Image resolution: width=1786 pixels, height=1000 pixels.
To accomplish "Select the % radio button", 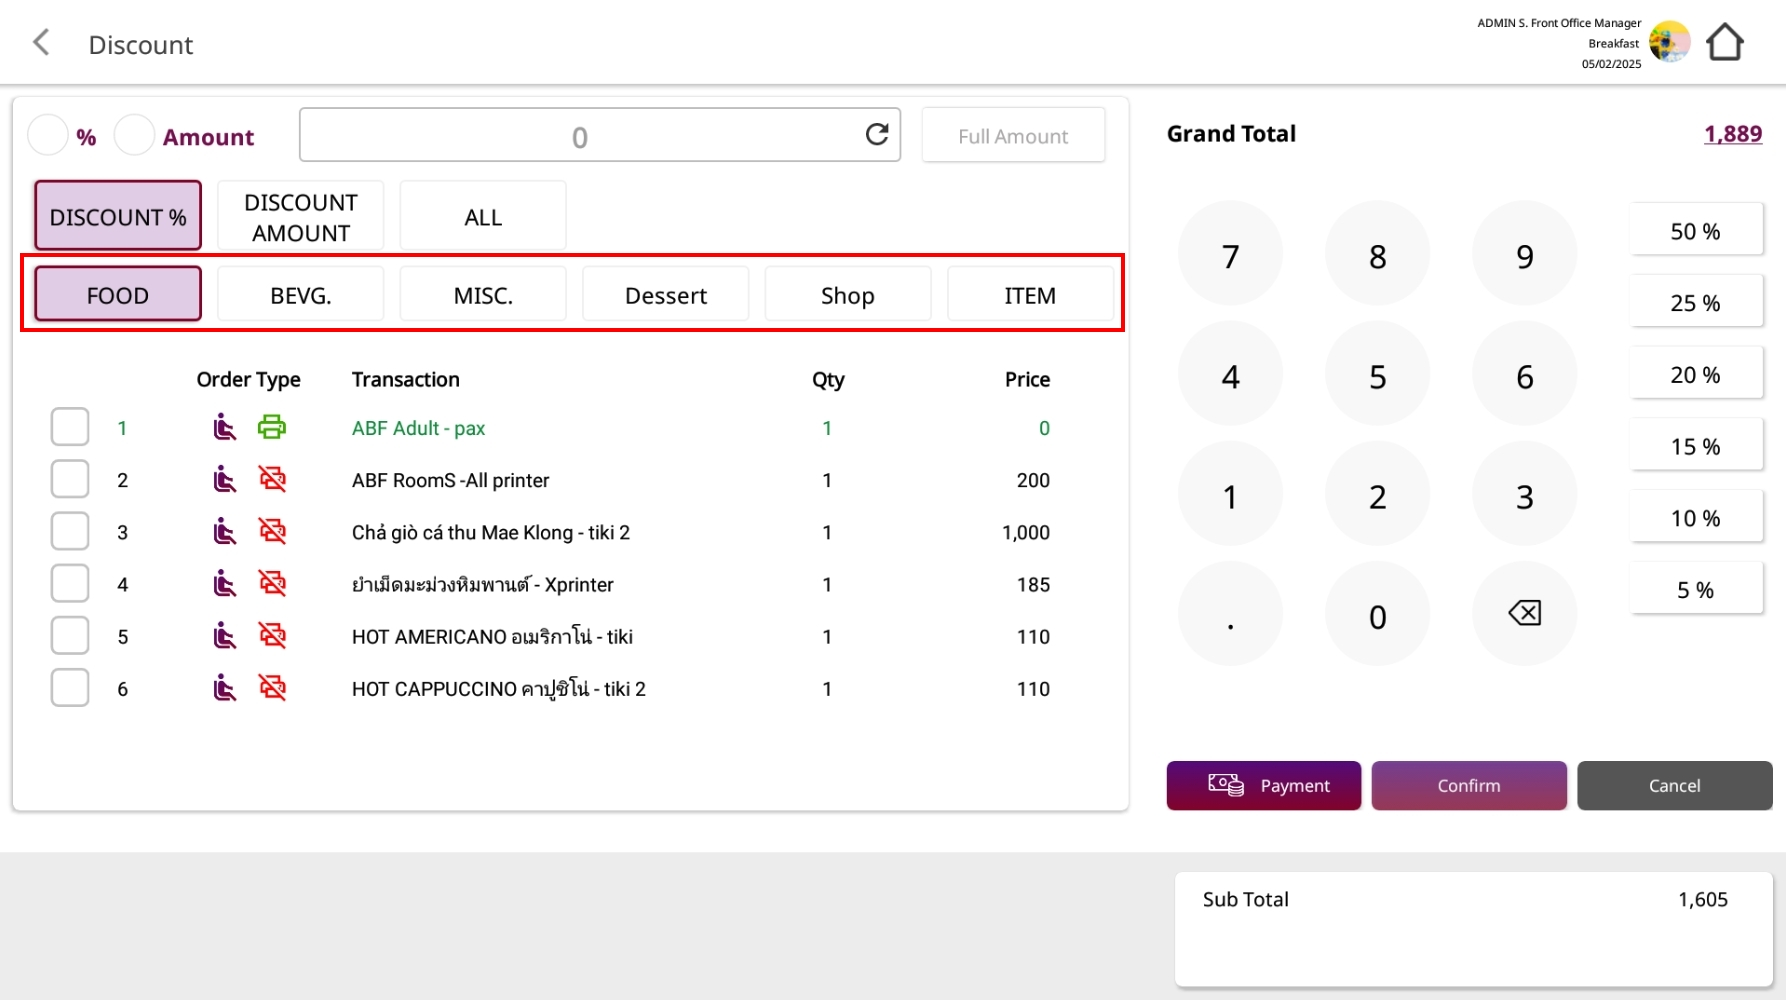I will [48, 136].
